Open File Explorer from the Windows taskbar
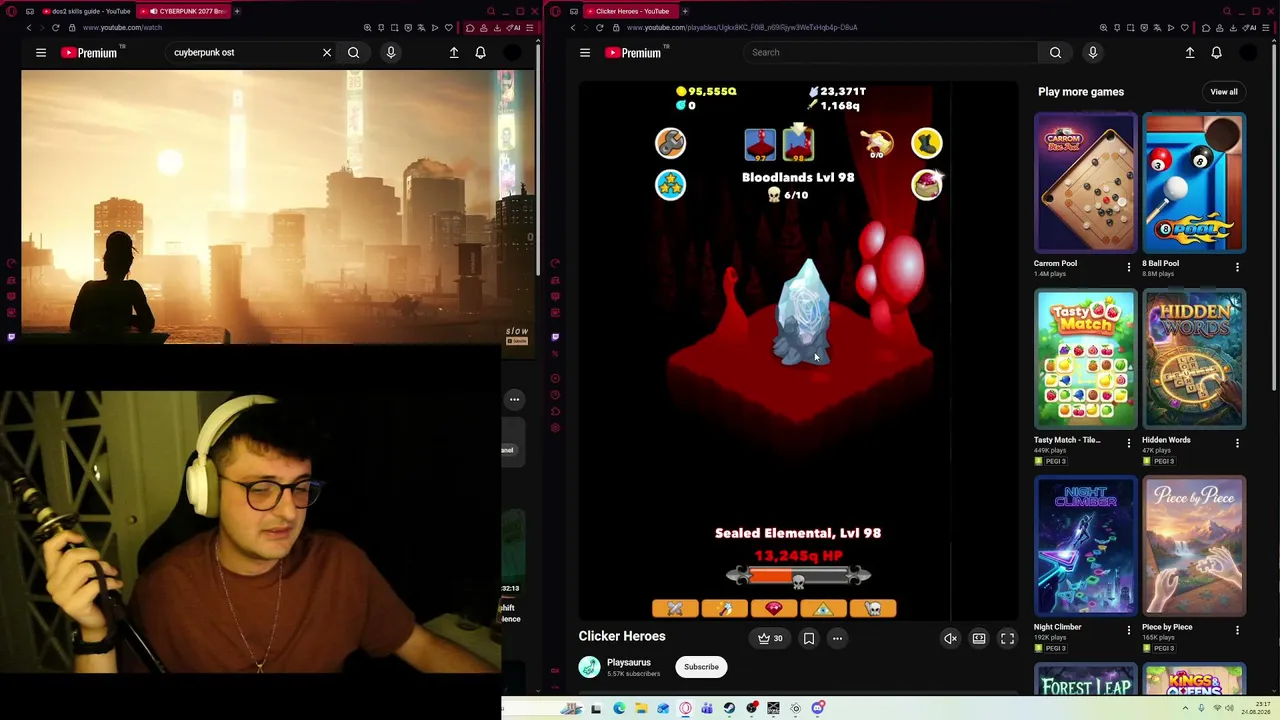1280x720 pixels. click(x=641, y=709)
